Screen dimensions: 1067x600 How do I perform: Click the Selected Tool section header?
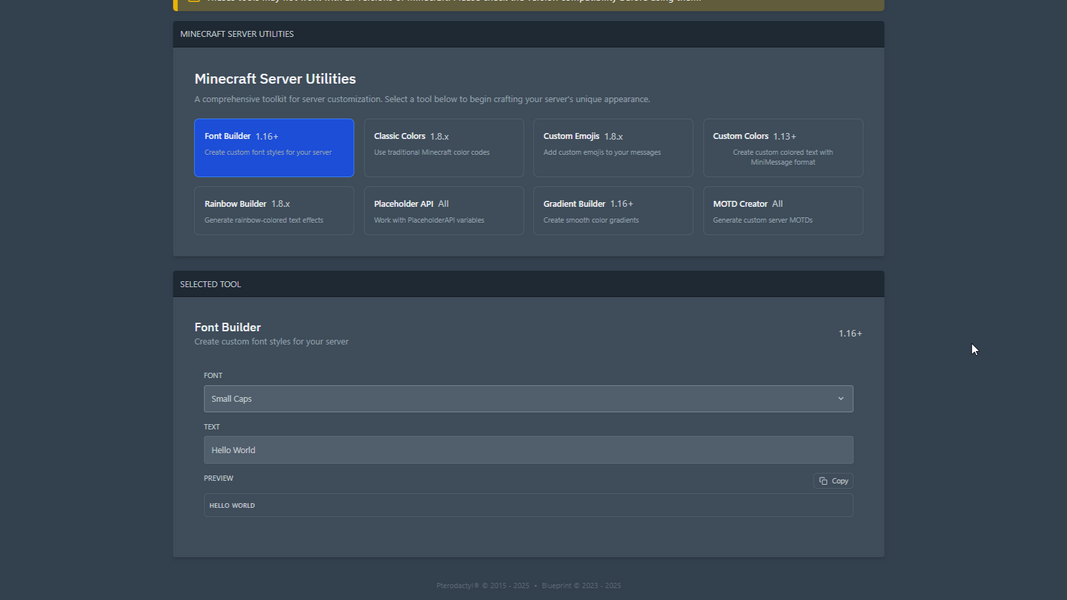coord(528,284)
